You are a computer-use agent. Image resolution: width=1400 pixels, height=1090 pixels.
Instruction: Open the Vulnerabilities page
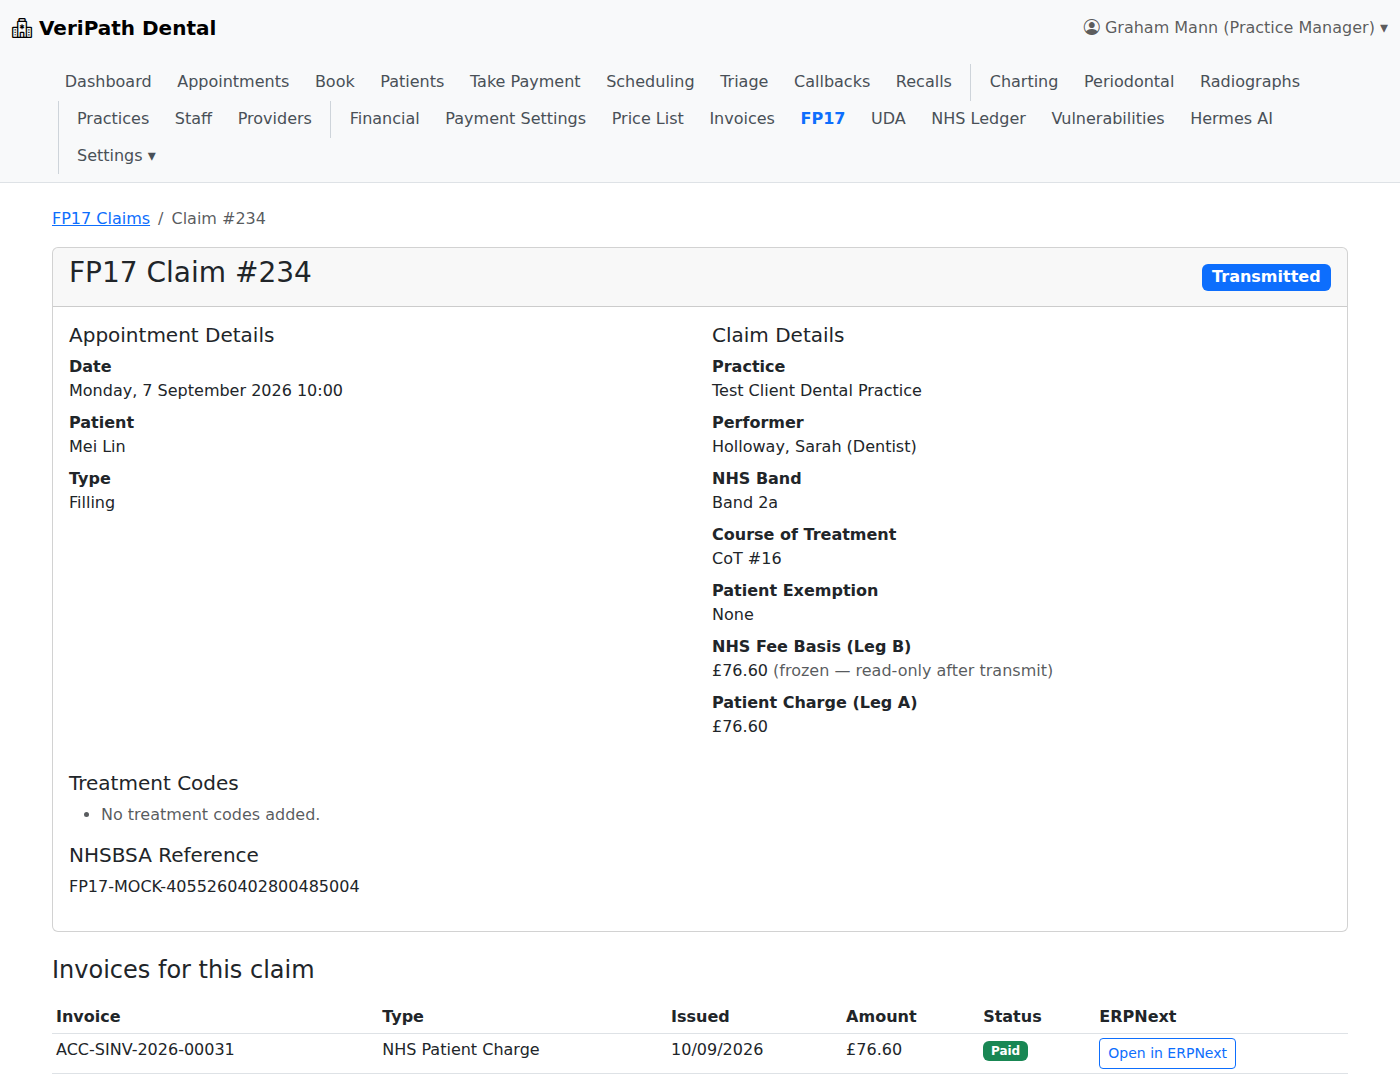pos(1108,118)
